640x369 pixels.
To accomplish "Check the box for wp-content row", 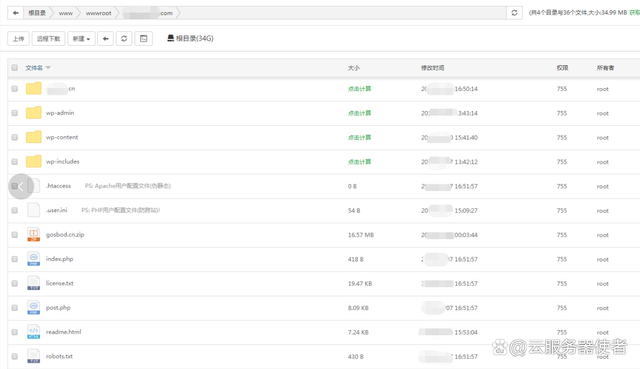I will [x=15, y=138].
